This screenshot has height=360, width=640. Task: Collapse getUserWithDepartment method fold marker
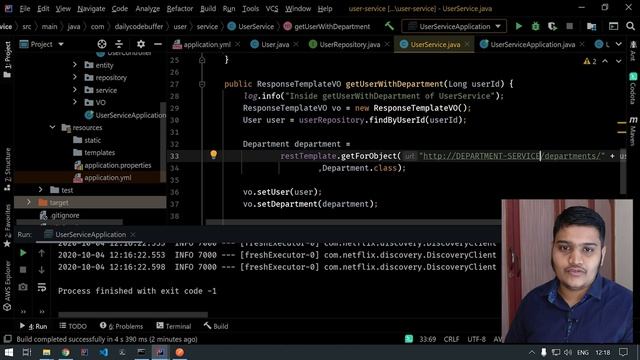pos(202,84)
